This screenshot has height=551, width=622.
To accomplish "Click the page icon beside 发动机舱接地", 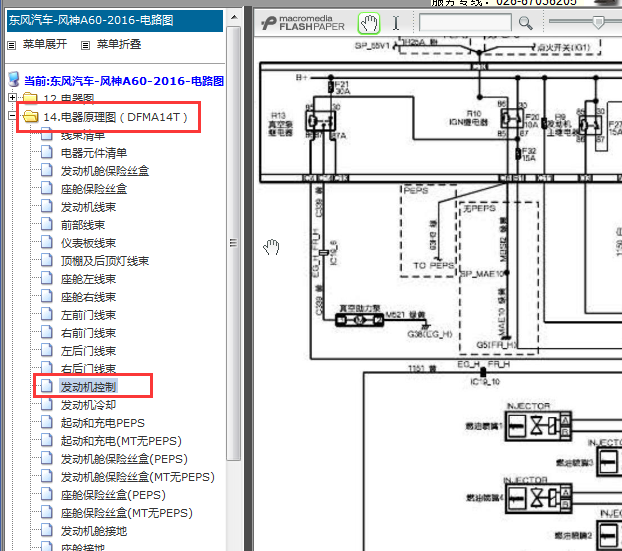I will click(47, 530).
